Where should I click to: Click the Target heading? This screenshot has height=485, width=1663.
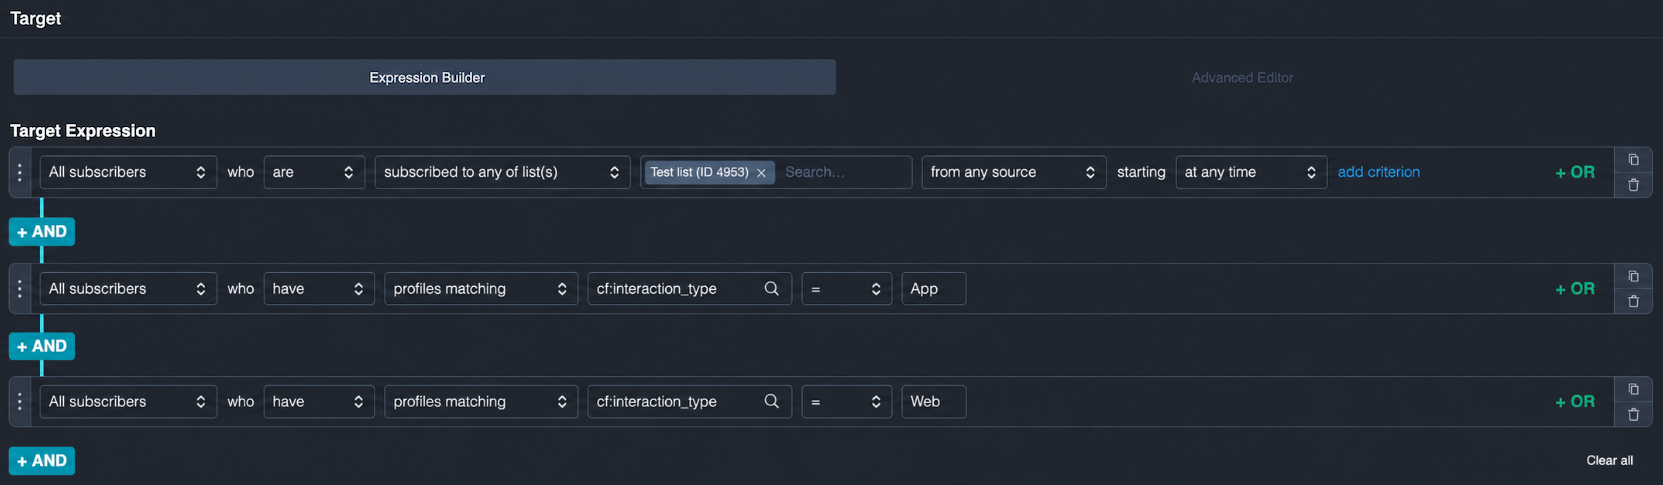click(x=35, y=18)
